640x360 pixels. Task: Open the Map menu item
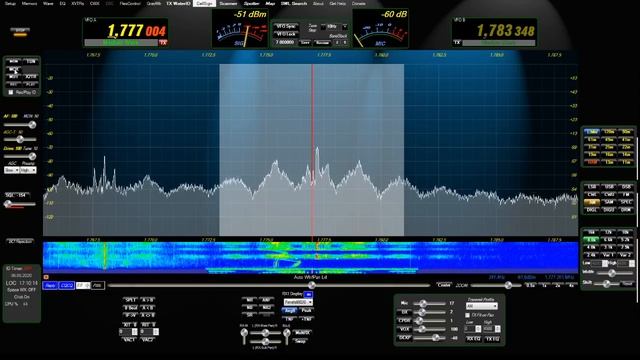coord(270,4)
